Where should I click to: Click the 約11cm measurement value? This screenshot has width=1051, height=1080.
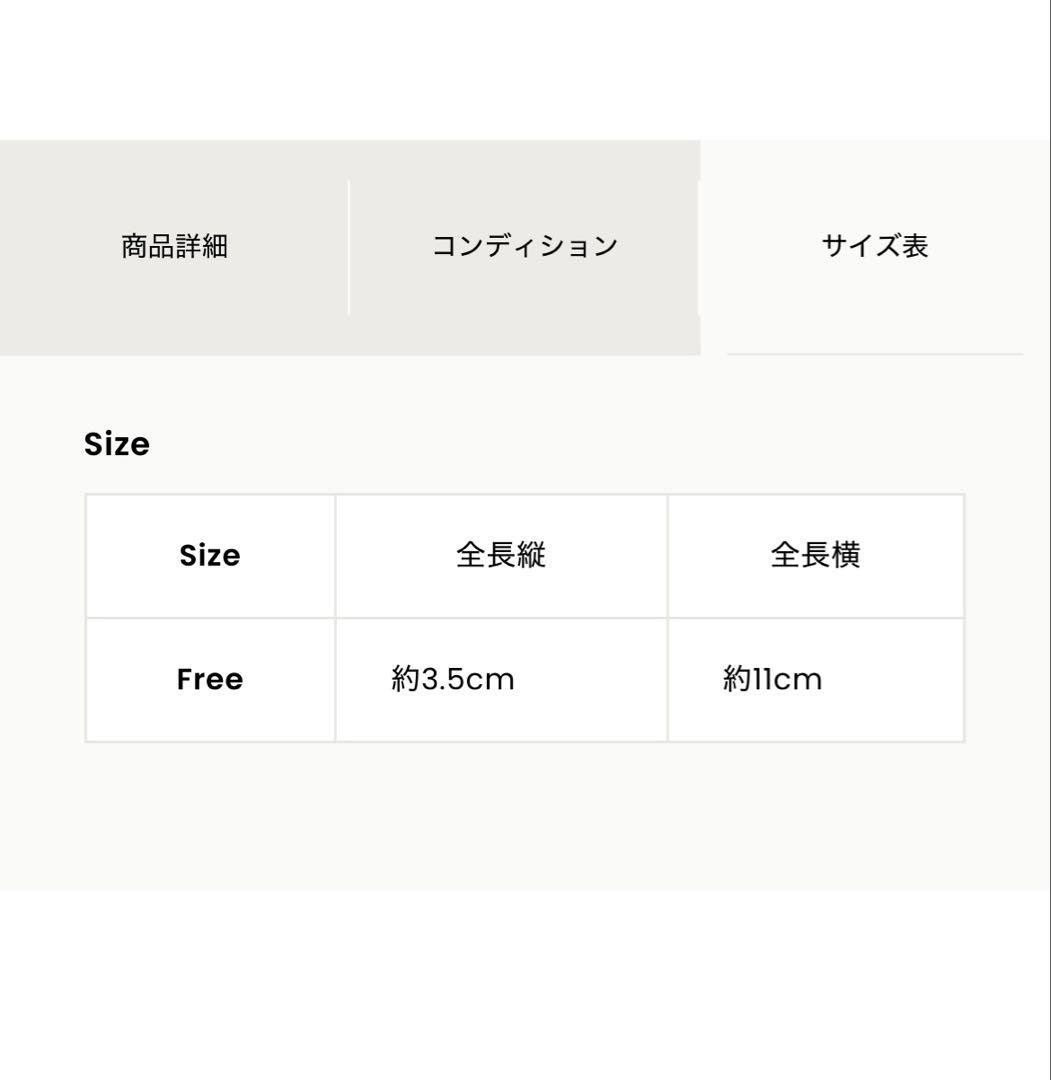pos(772,679)
